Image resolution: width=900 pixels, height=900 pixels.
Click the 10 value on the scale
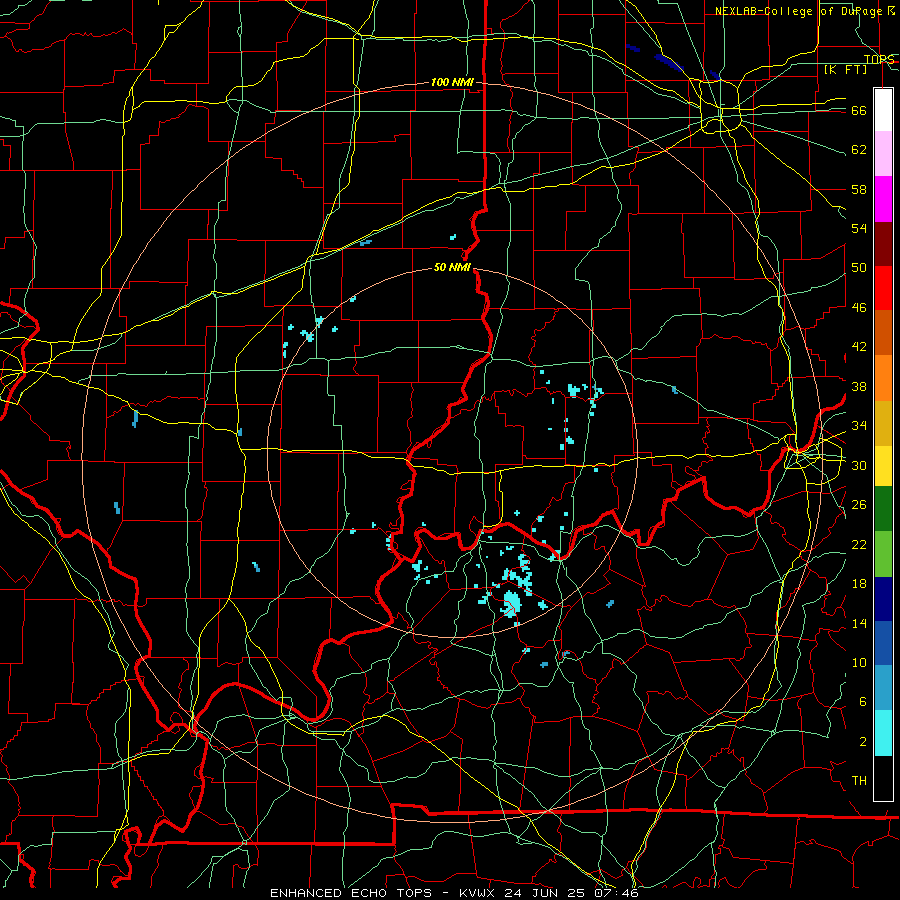click(x=859, y=662)
